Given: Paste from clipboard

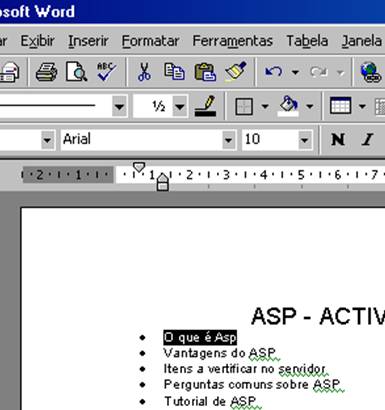Looking at the screenshot, I should point(205,72).
